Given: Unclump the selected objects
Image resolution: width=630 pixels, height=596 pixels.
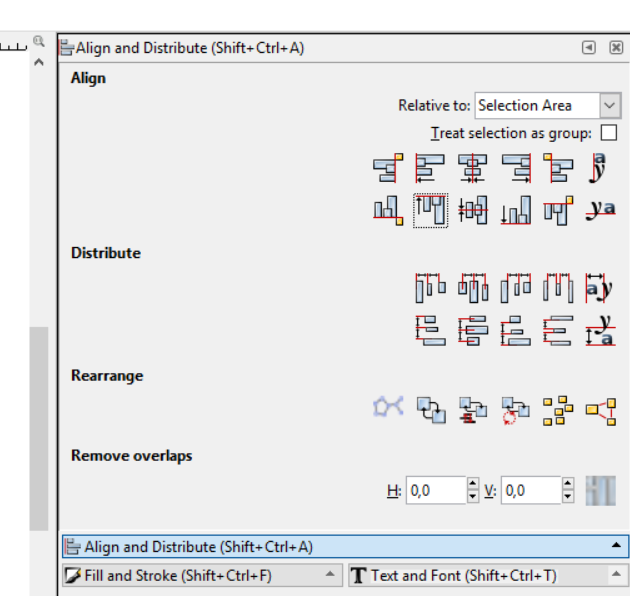Looking at the screenshot, I should point(601,410).
